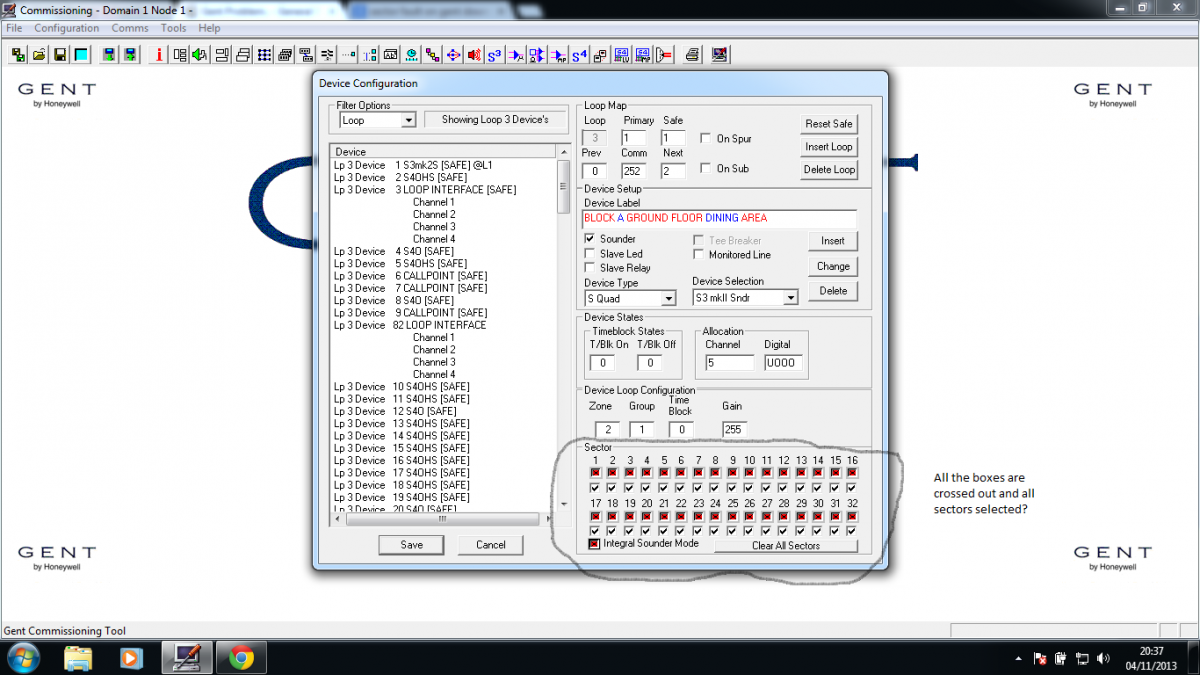The image size is (1200, 675).
Task: Open Windows Explorer from the taskbar
Action: click(78, 658)
